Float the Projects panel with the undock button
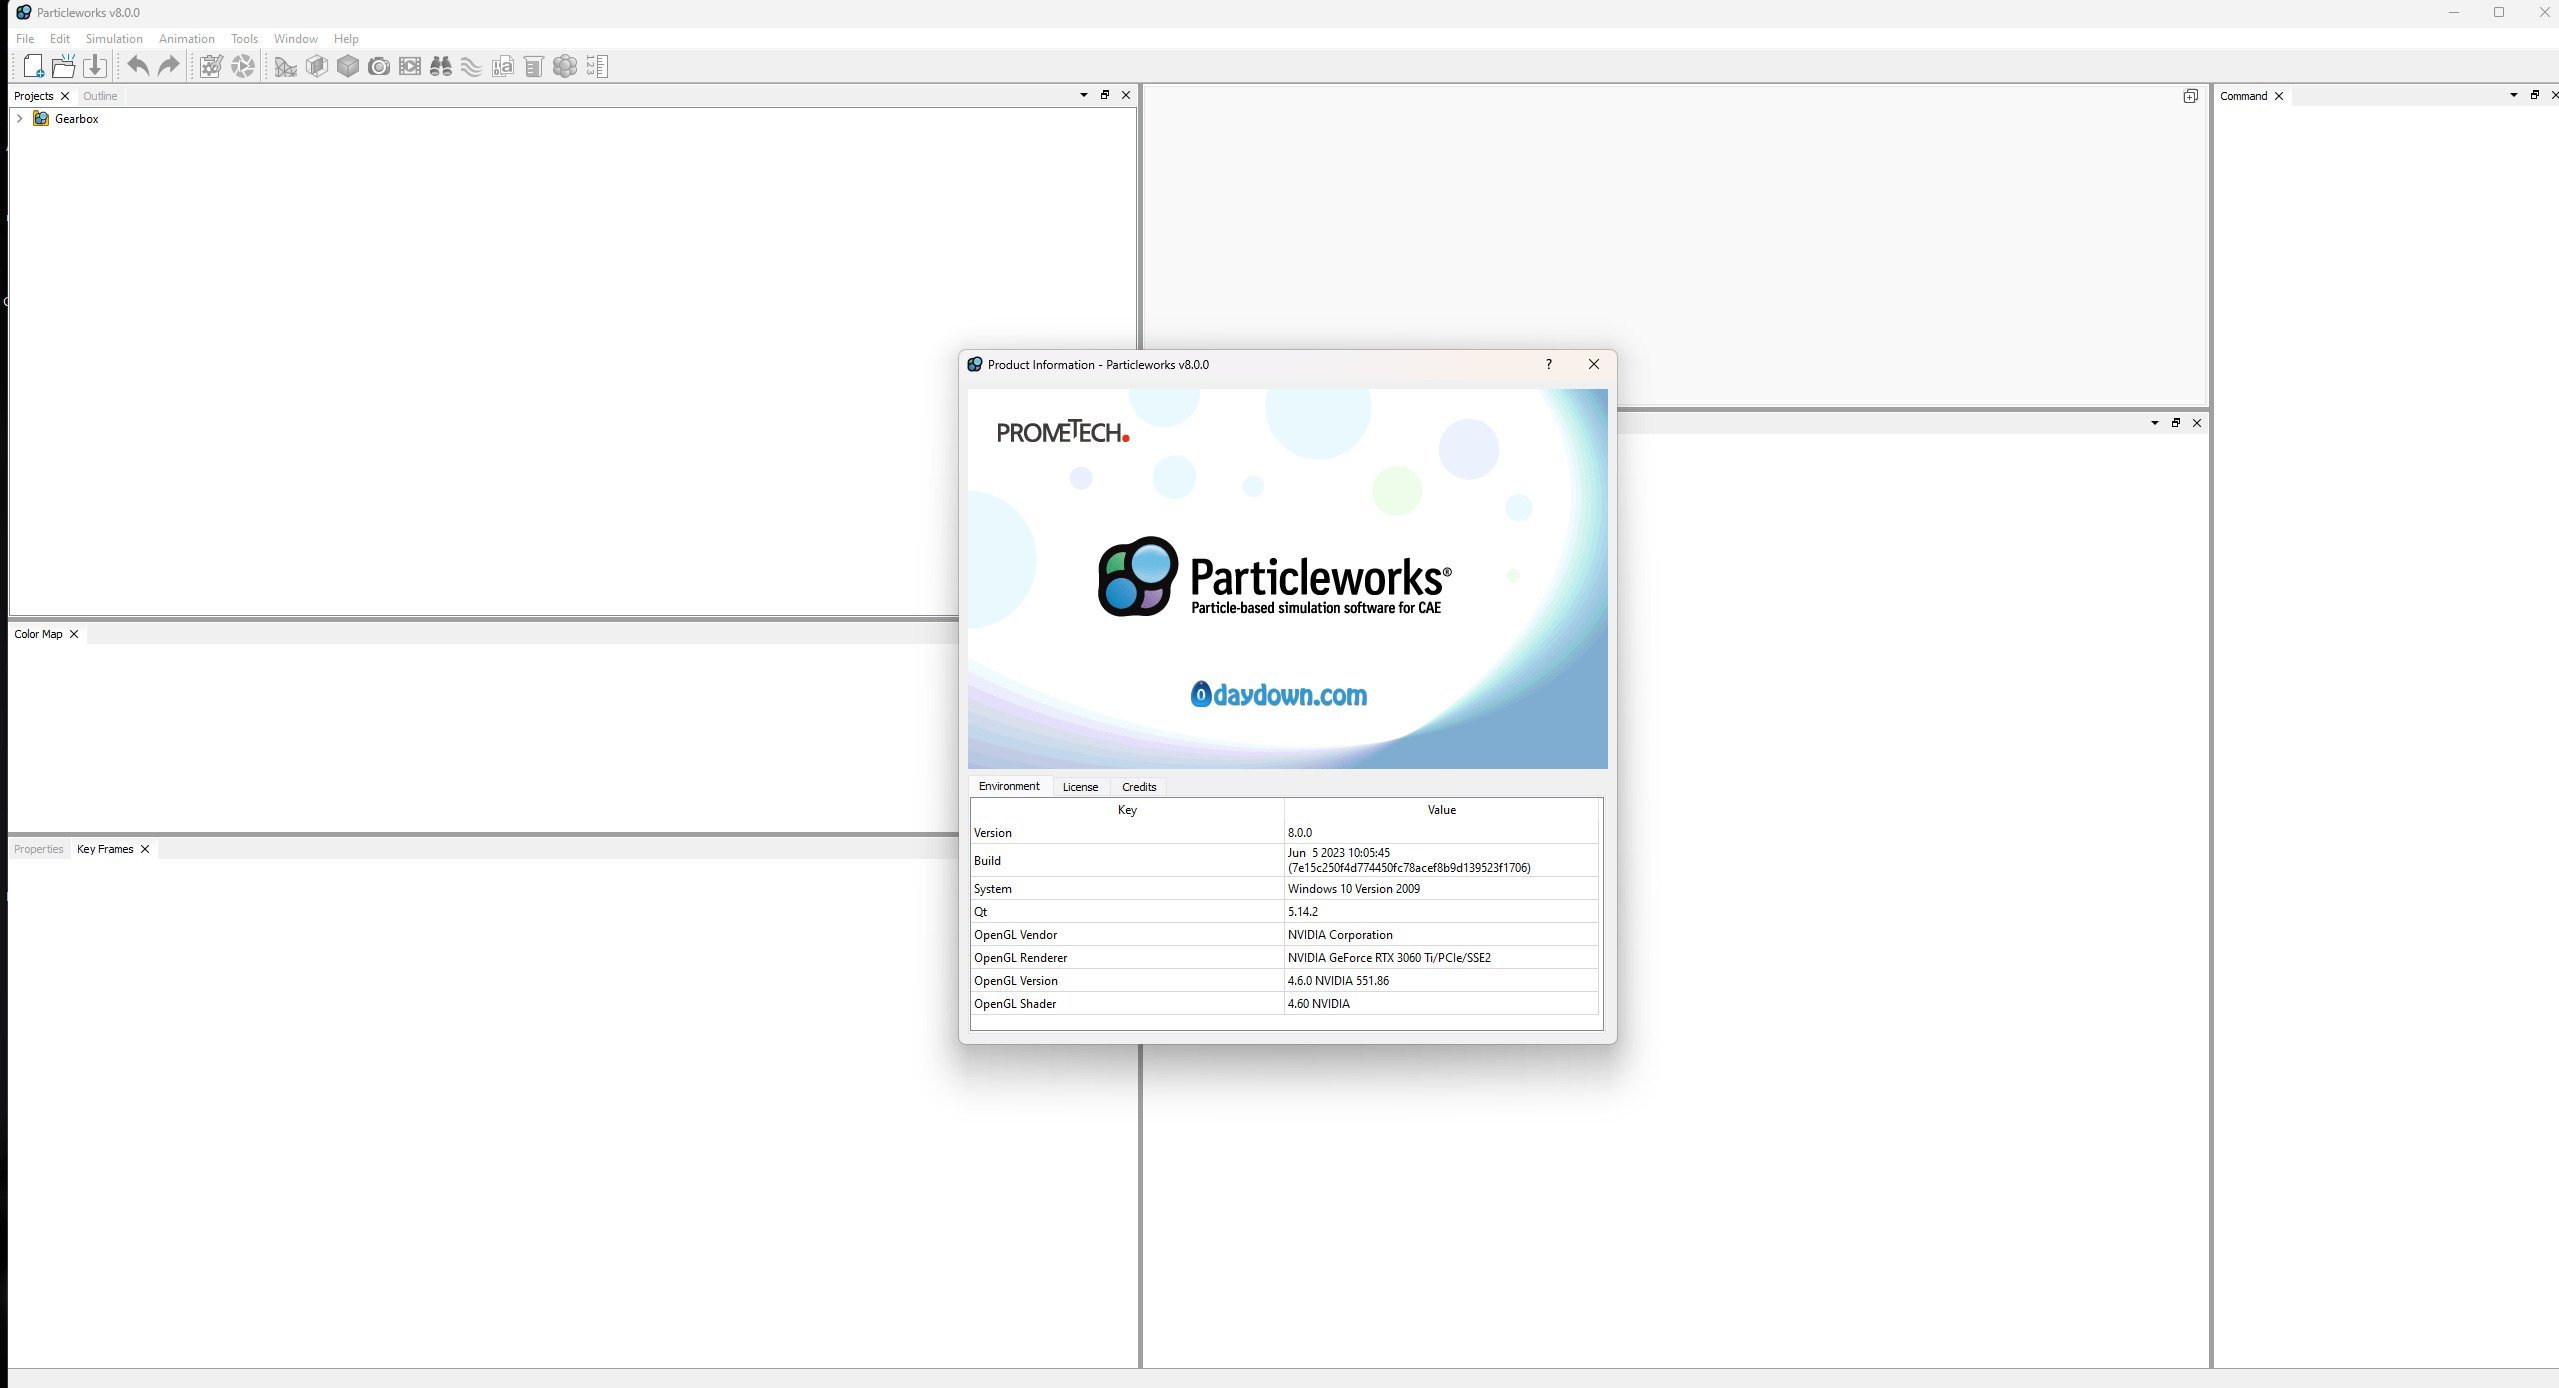The width and height of the screenshot is (2559, 1388). tap(1105, 95)
